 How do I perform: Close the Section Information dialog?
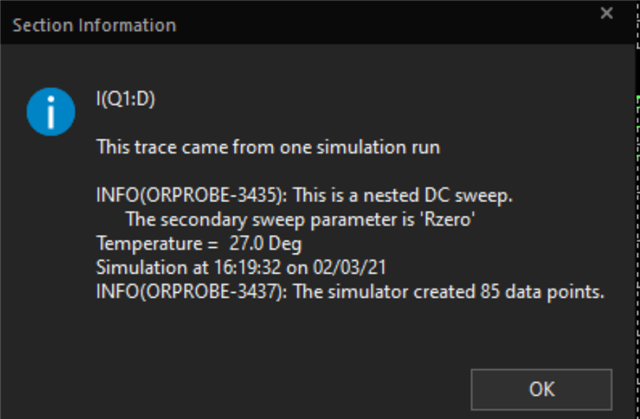coord(606,14)
